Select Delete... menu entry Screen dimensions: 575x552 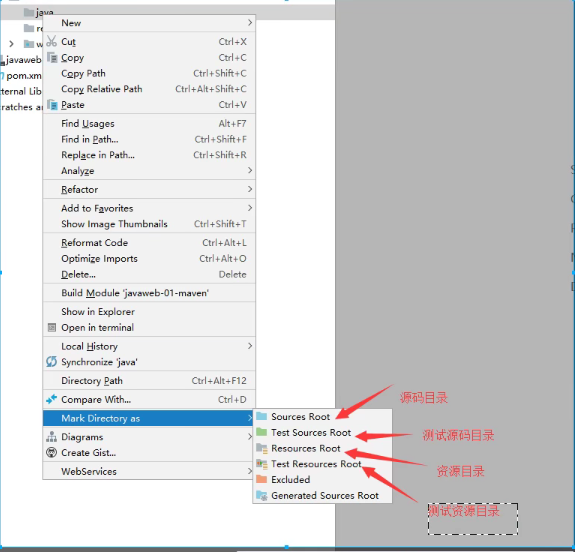point(149,274)
